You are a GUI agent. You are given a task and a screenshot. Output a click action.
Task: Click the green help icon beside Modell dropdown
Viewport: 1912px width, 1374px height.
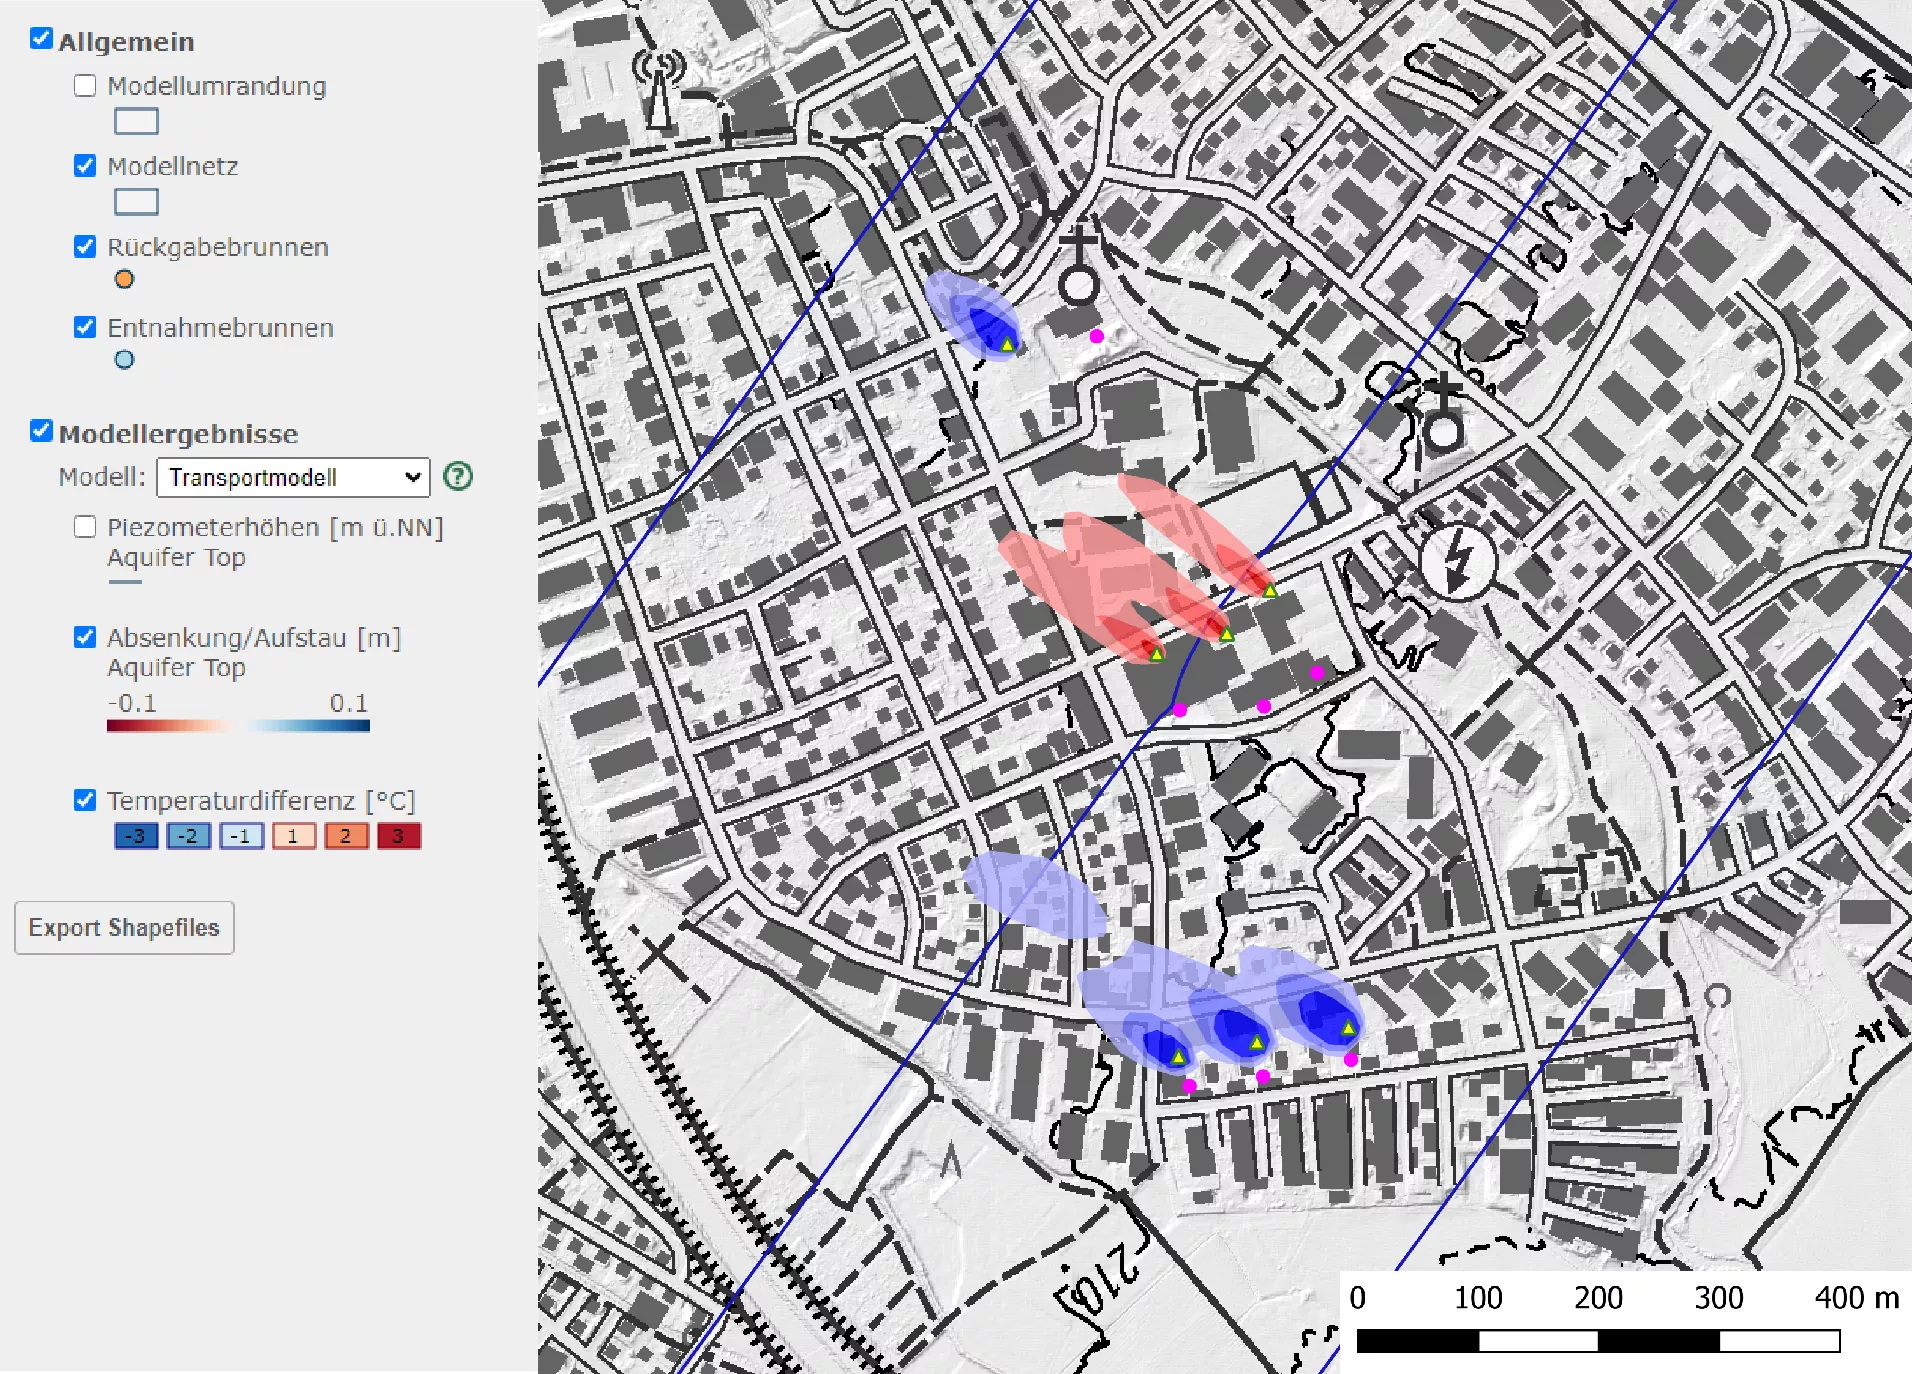pyautogui.click(x=458, y=477)
